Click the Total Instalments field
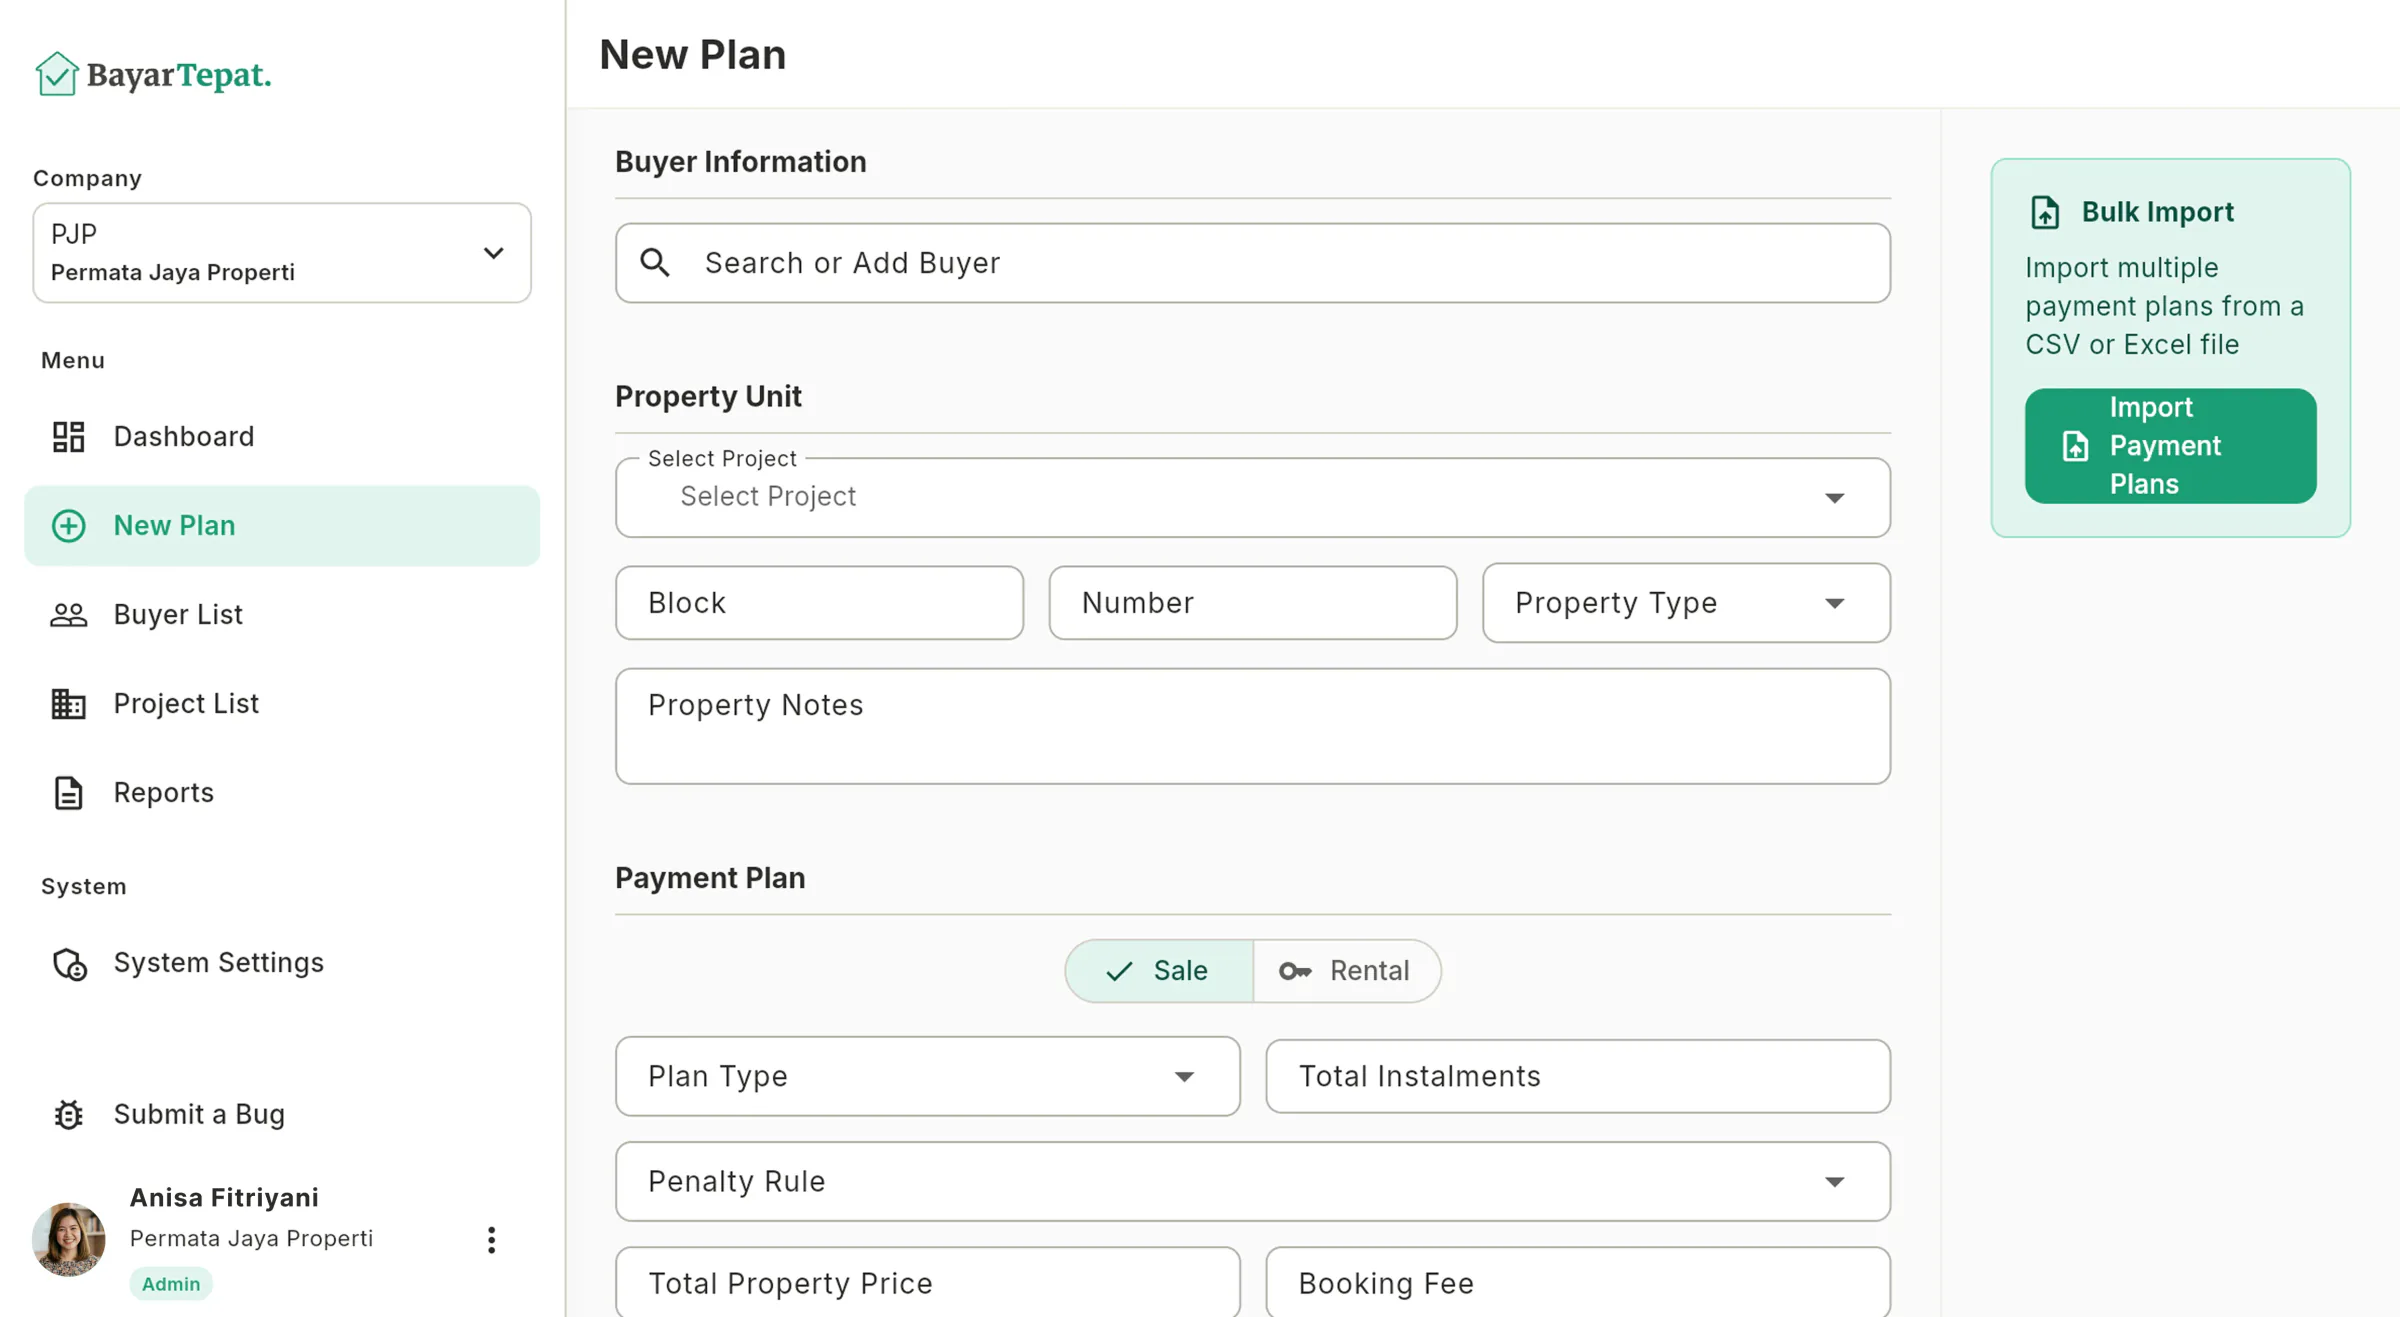Image resolution: width=2400 pixels, height=1317 pixels. coord(1578,1077)
